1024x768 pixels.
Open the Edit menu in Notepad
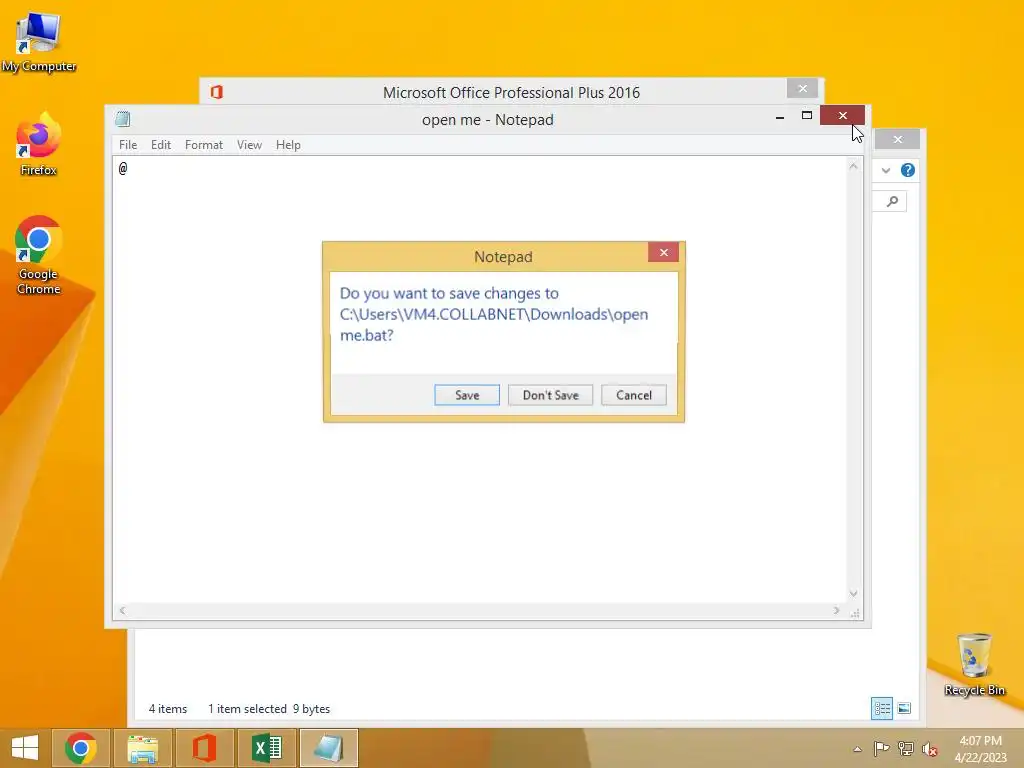(x=161, y=145)
